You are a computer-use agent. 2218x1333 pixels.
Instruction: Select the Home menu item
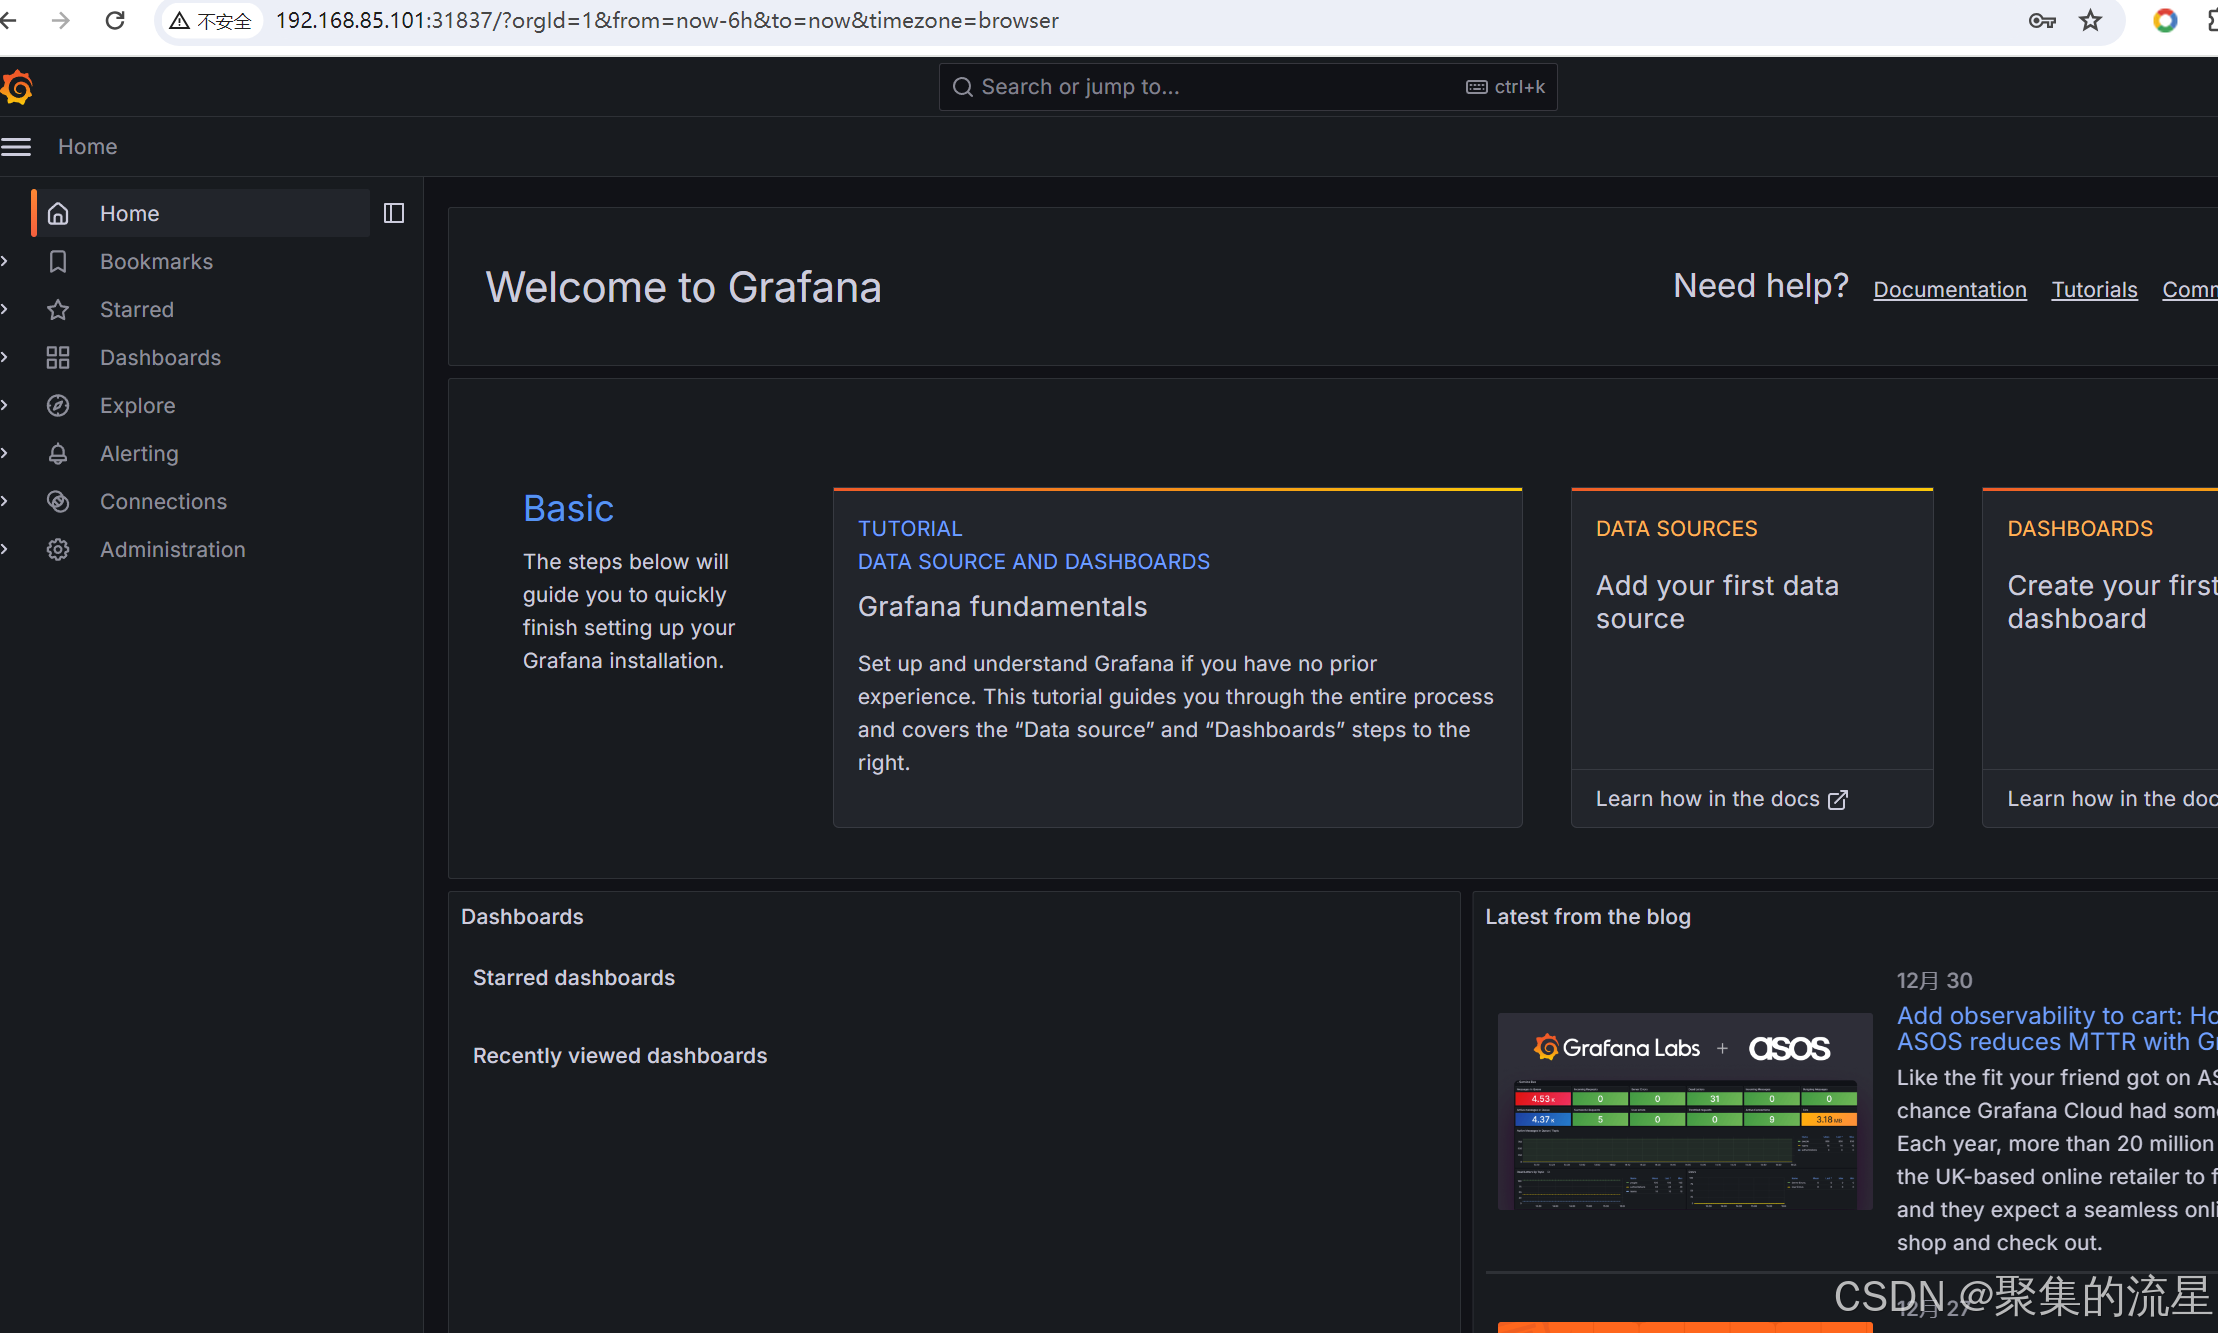click(x=130, y=213)
